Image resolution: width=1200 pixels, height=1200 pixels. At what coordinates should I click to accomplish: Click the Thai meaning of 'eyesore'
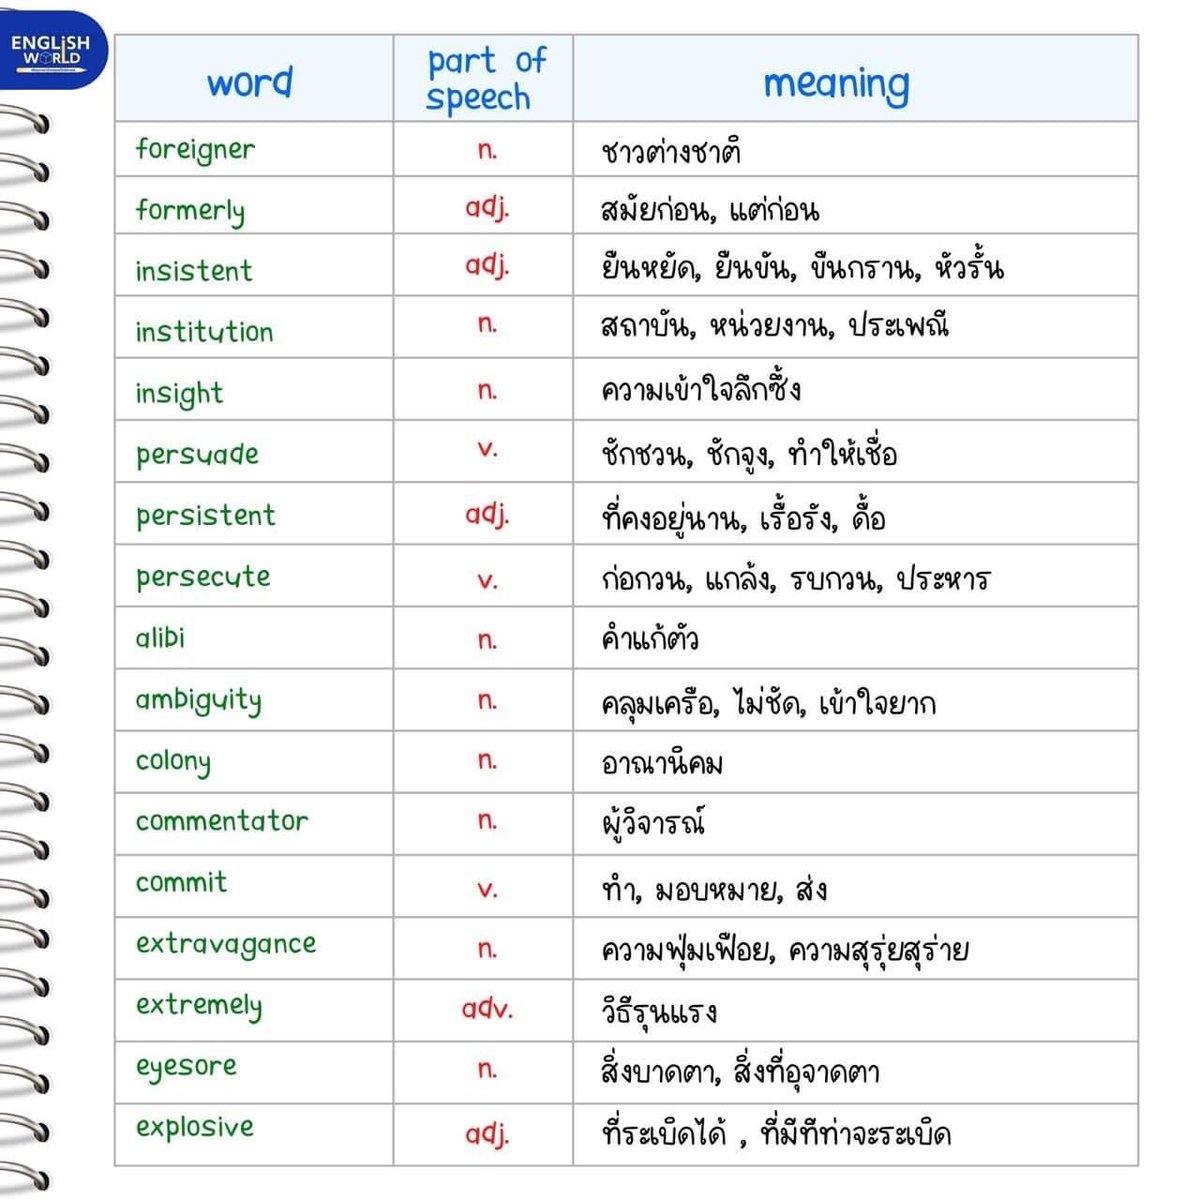740,1071
